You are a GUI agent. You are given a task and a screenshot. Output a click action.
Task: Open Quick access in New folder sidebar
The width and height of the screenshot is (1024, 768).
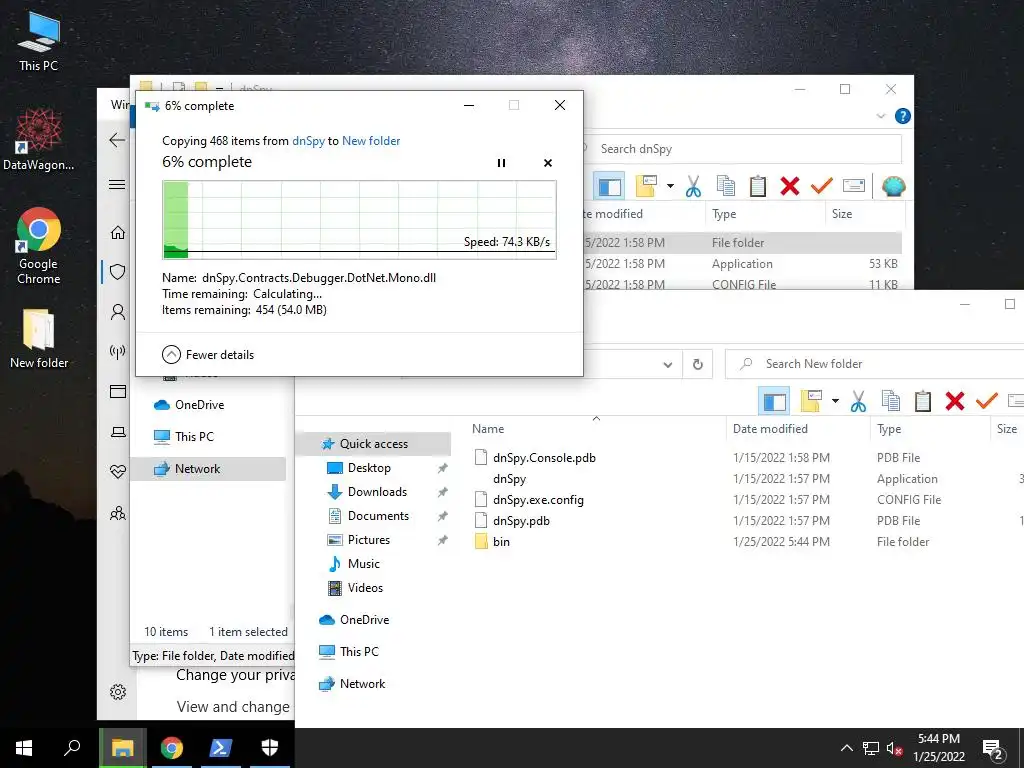pyautogui.click(x=374, y=443)
